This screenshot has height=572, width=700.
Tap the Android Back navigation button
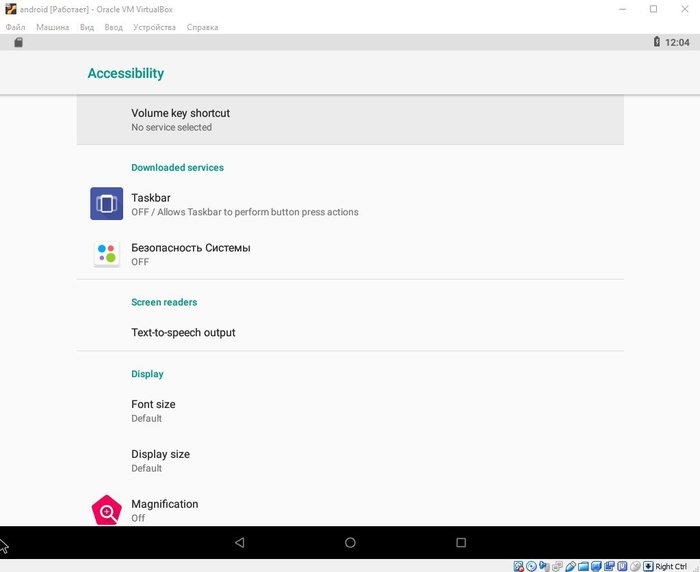tap(239, 542)
